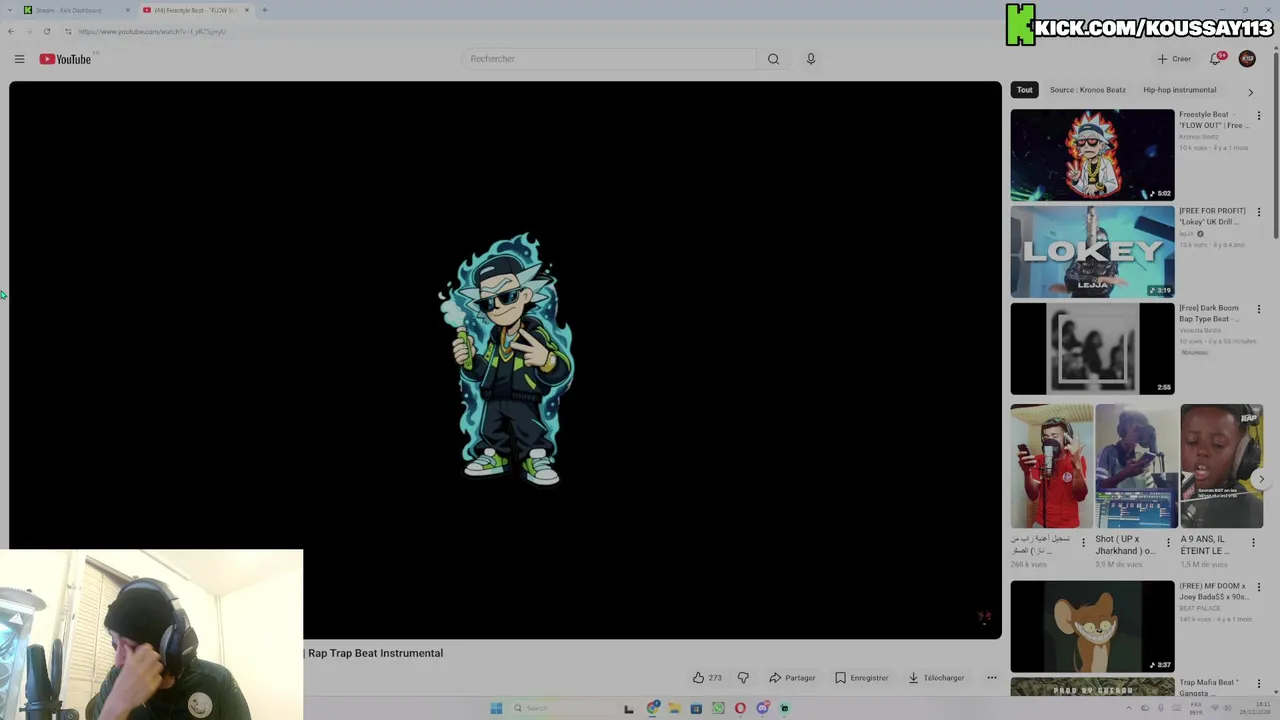The height and width of the screenshot is (720, 1280).
Task: Click the Partager share button
Action: [x=792, y=678]
